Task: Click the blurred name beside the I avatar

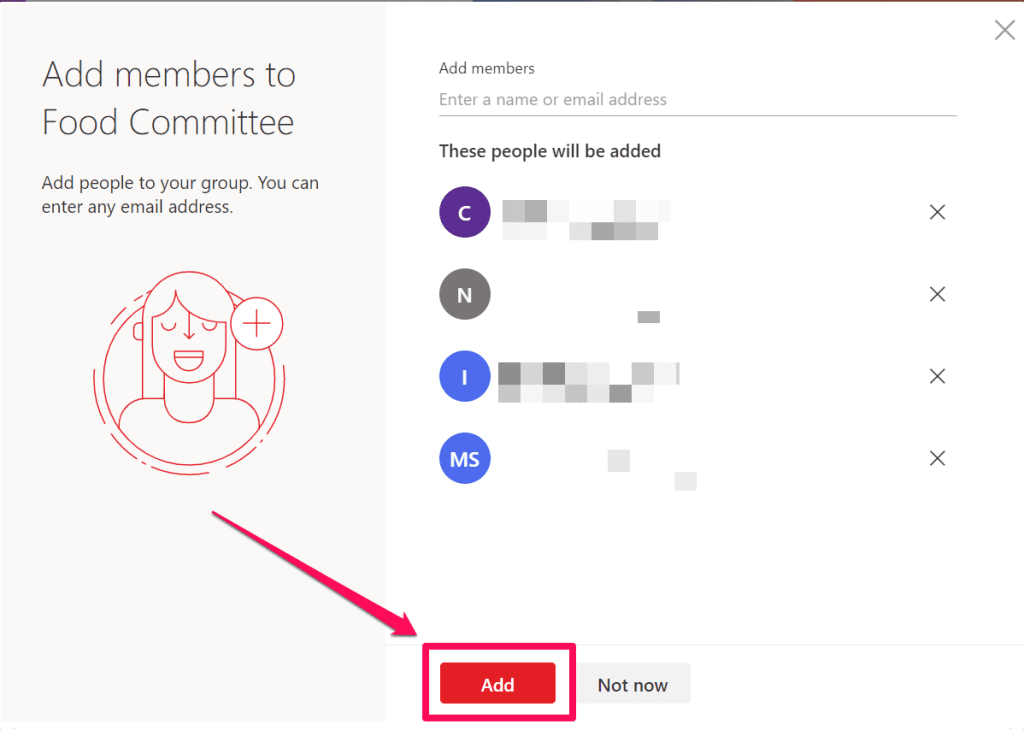Action: coord(588,383)
